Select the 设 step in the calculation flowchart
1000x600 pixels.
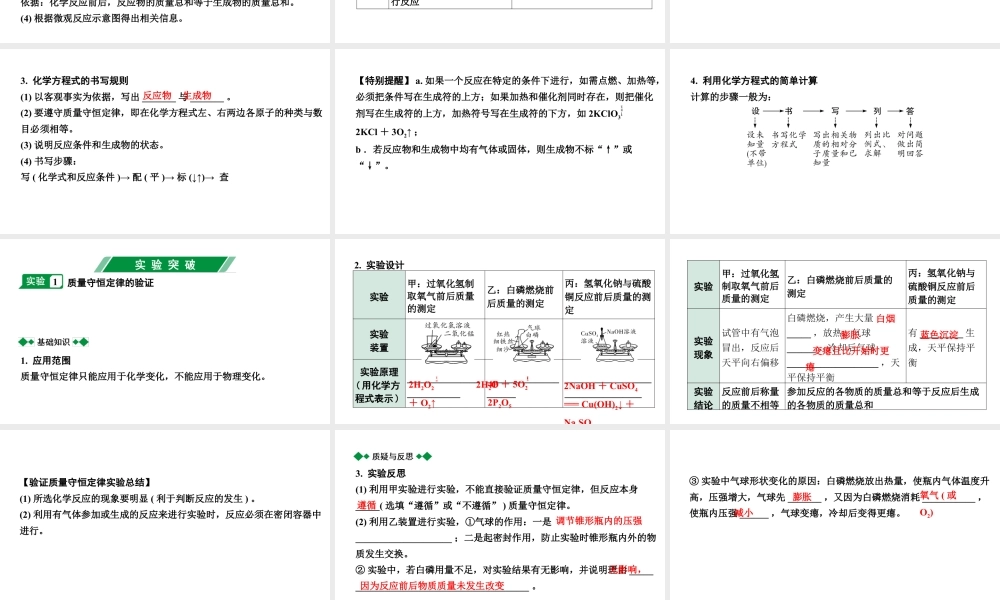pyautogui.click(x=755, y=110)
